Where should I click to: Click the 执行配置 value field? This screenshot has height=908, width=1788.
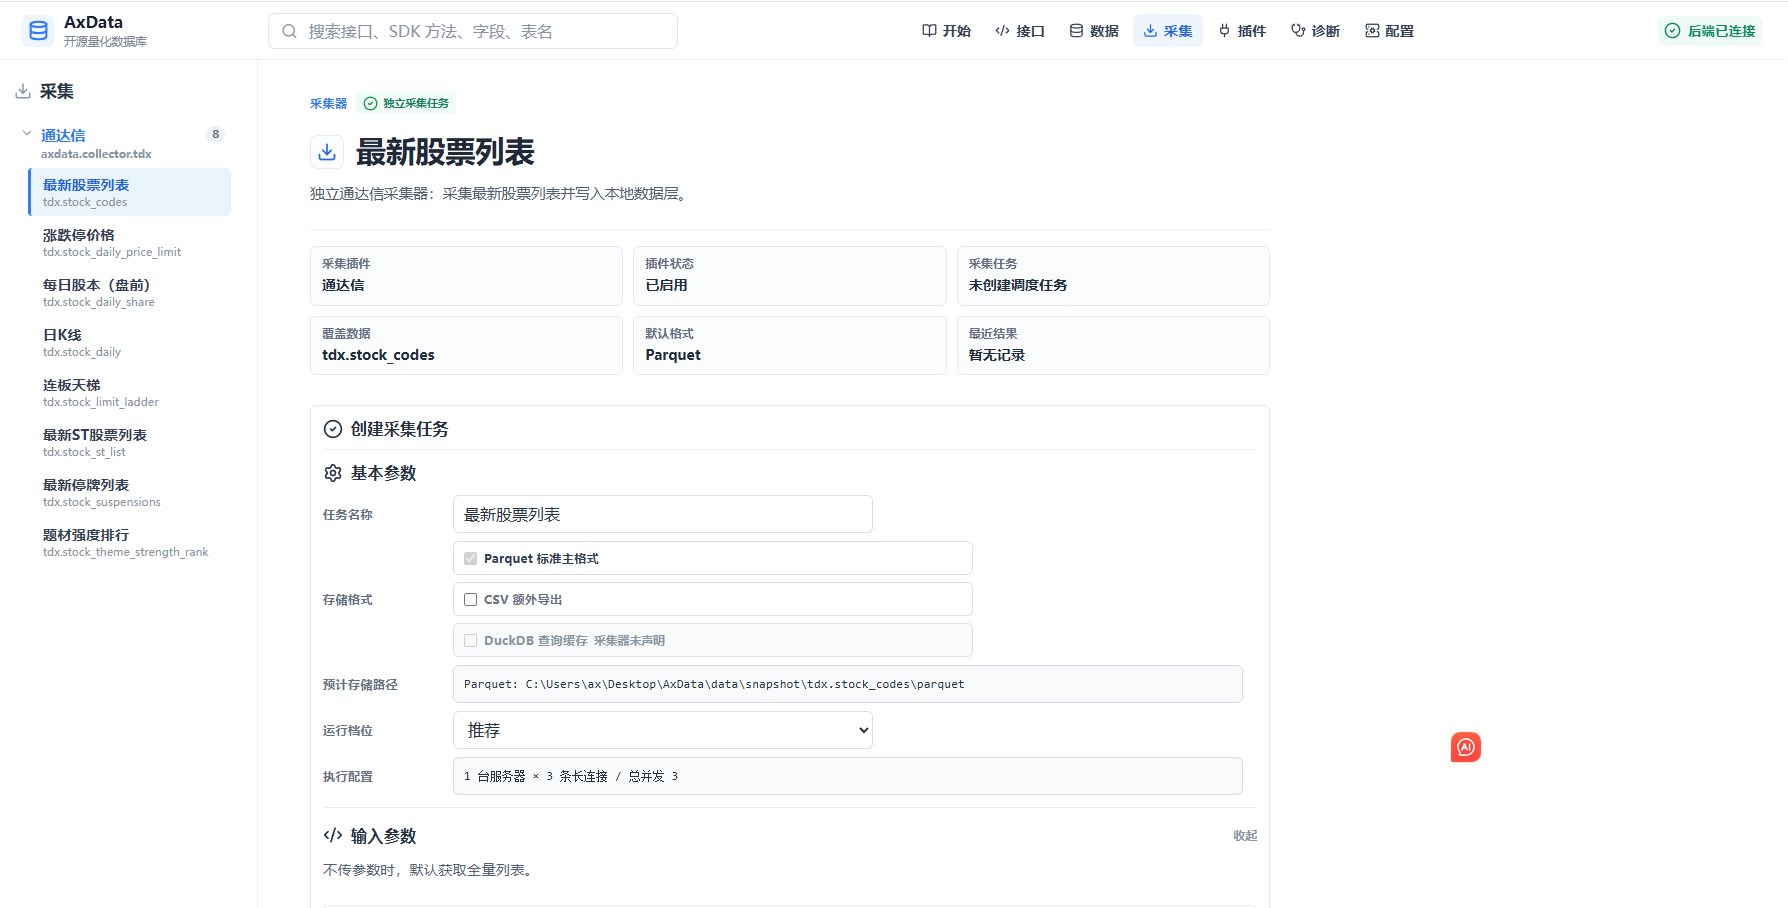point(848,776)
